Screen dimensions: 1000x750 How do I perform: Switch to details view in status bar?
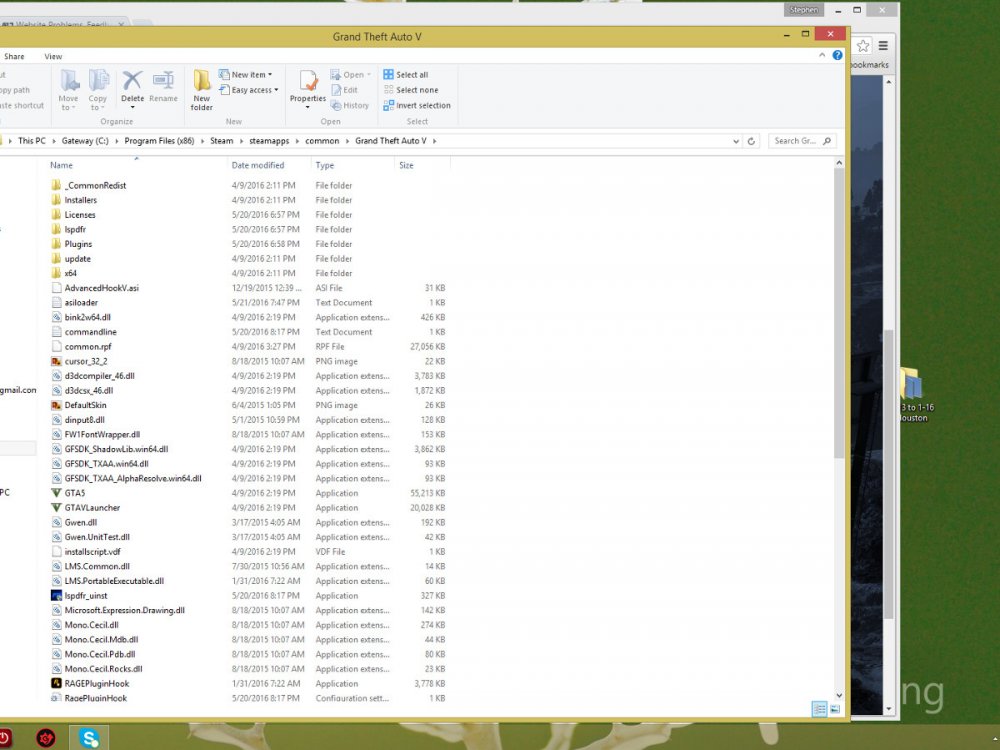click(x=820, y=709)
